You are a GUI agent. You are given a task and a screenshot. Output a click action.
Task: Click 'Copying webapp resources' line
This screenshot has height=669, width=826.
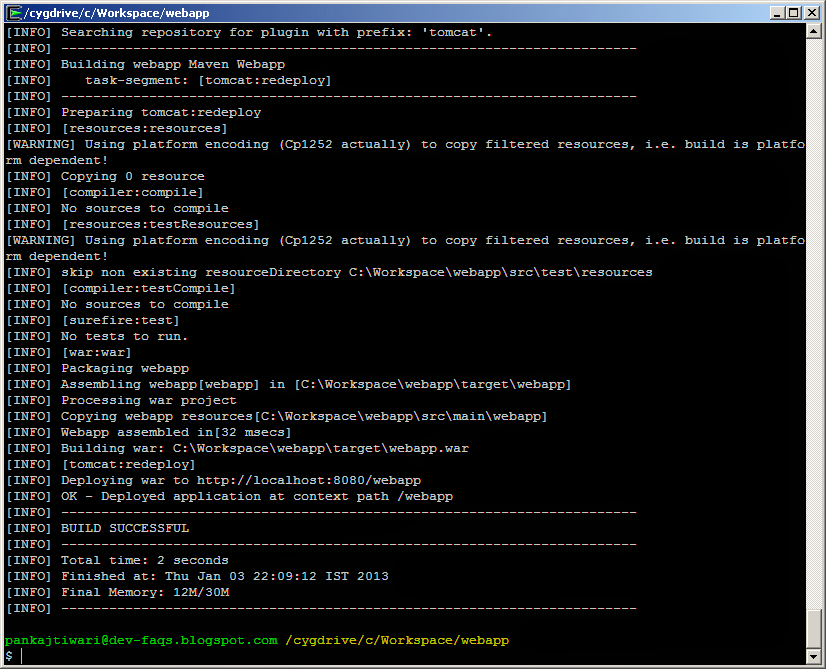pyautogui.click(x=277, y=416)
